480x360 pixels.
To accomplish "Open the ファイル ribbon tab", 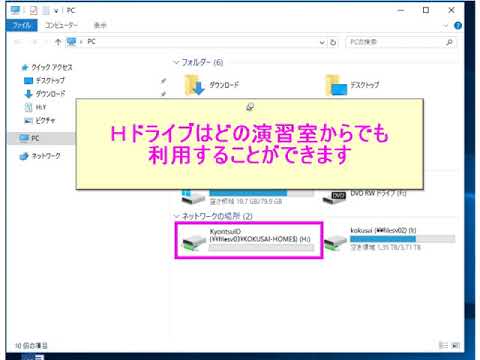I will (x=22, y=25).
